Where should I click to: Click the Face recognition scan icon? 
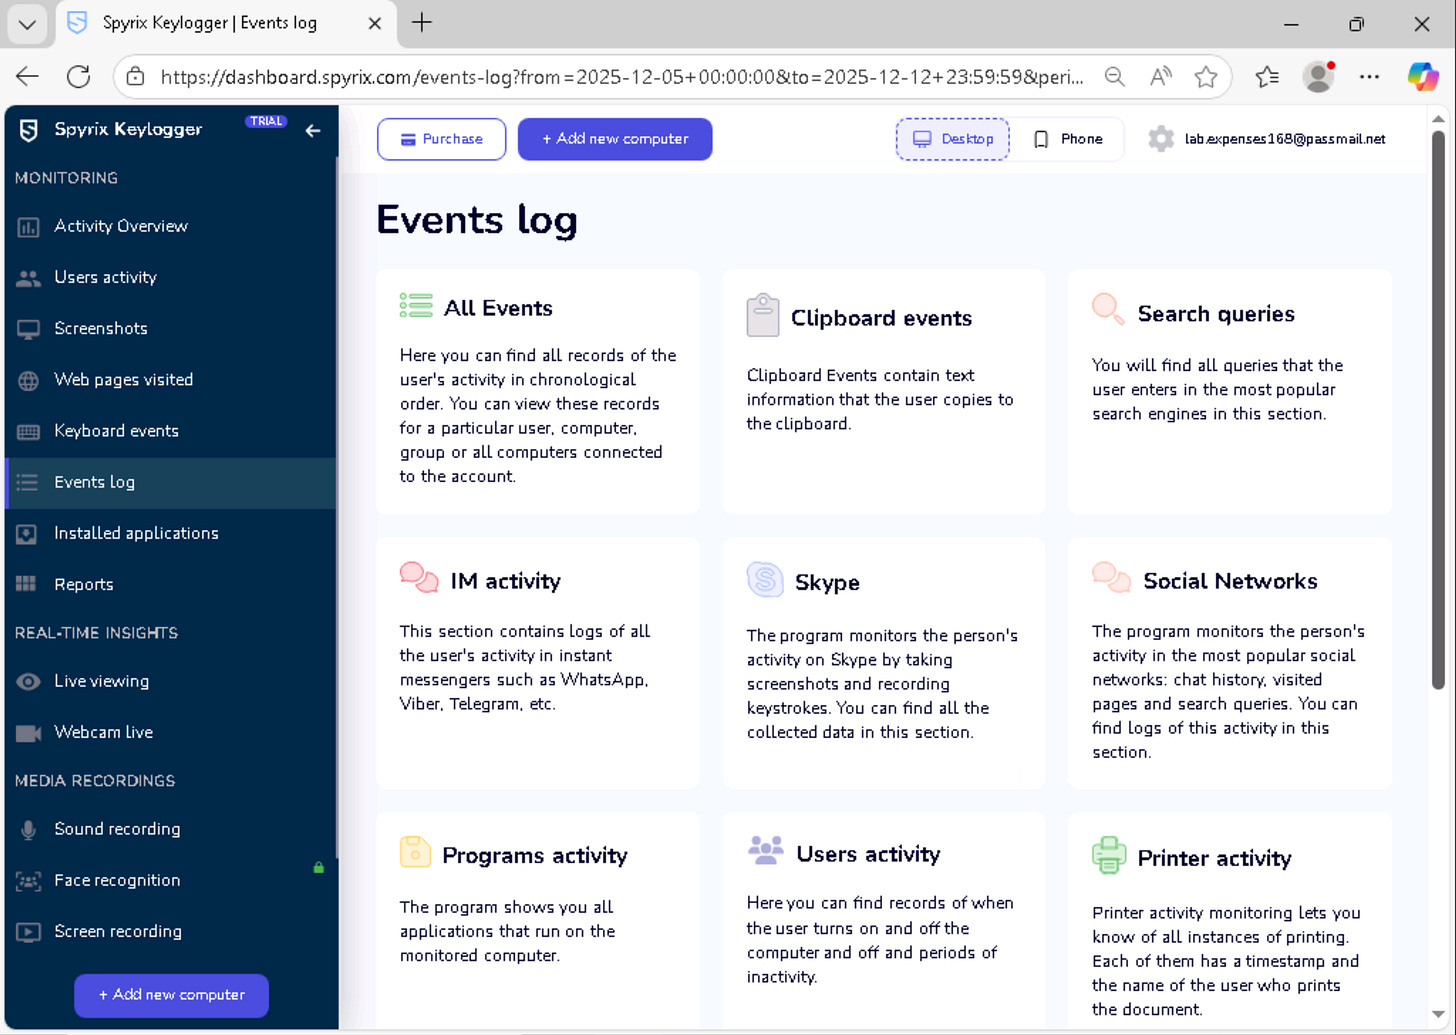(28, 881)
